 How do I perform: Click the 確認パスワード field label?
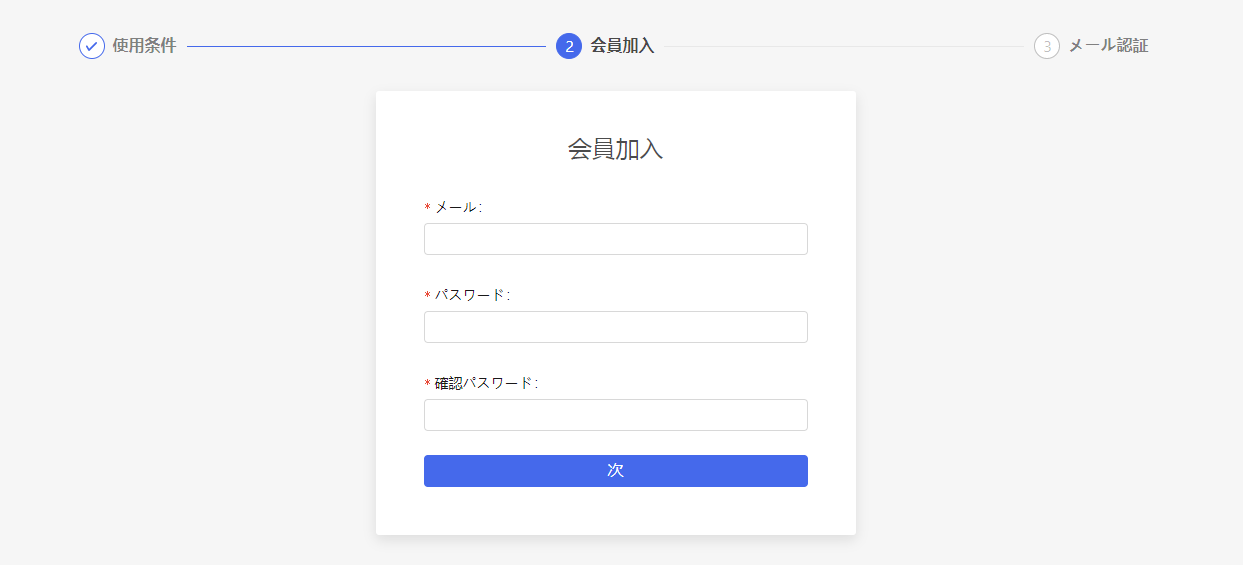pyautogui.click(x=486, y=383)
